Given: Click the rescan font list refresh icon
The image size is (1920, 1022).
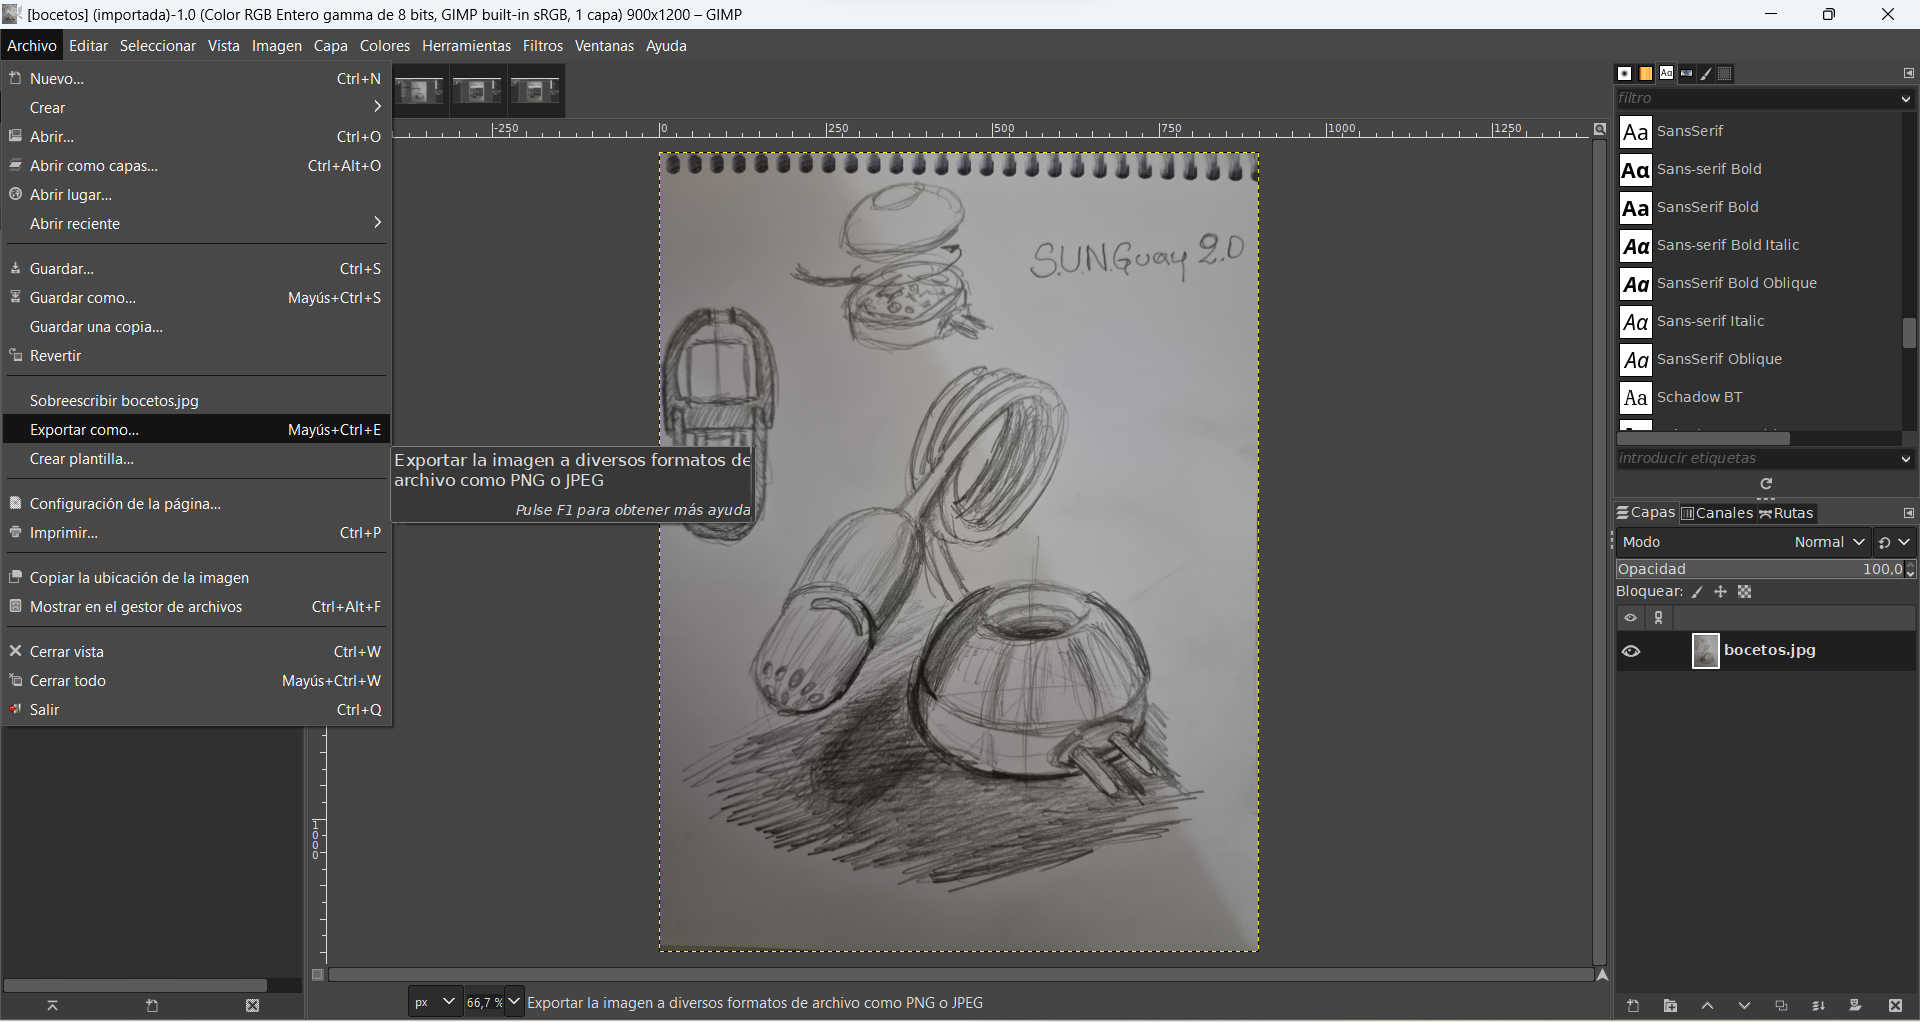Looking at the screenshot, I should pos(1766,484).
